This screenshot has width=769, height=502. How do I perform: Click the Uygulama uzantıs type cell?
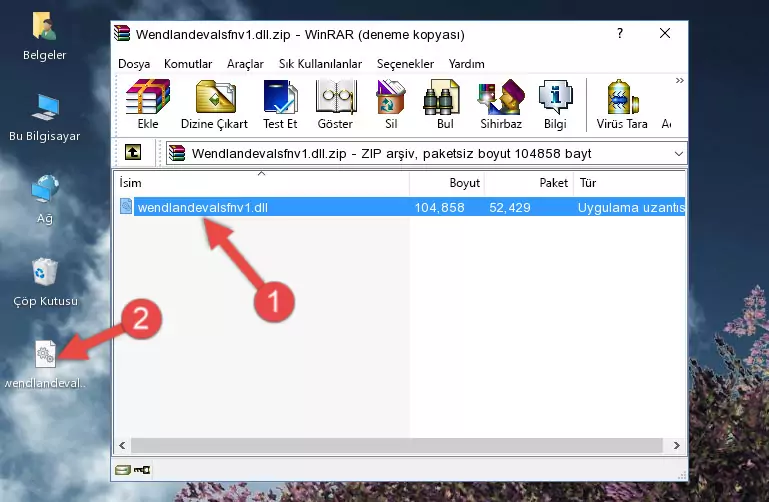coord(631,207)
